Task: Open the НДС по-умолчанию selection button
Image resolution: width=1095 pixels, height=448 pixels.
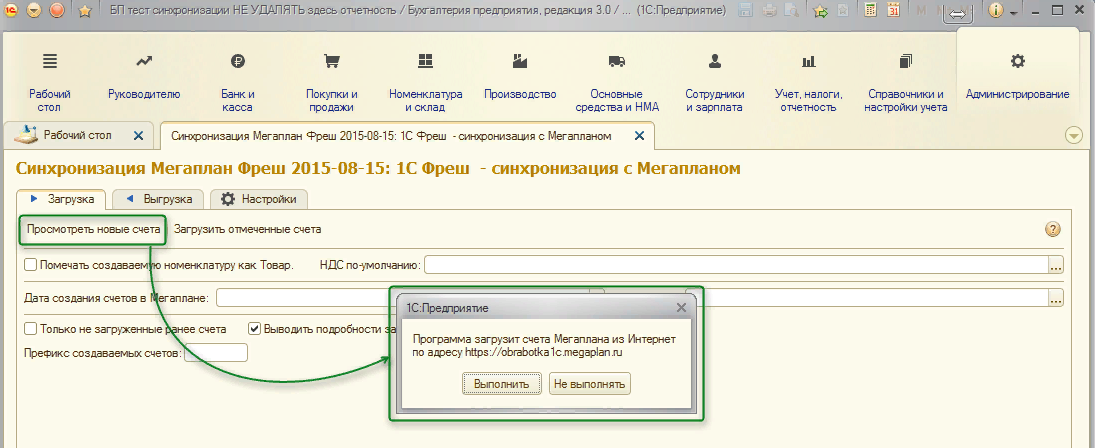Action: pos(1056,265)
